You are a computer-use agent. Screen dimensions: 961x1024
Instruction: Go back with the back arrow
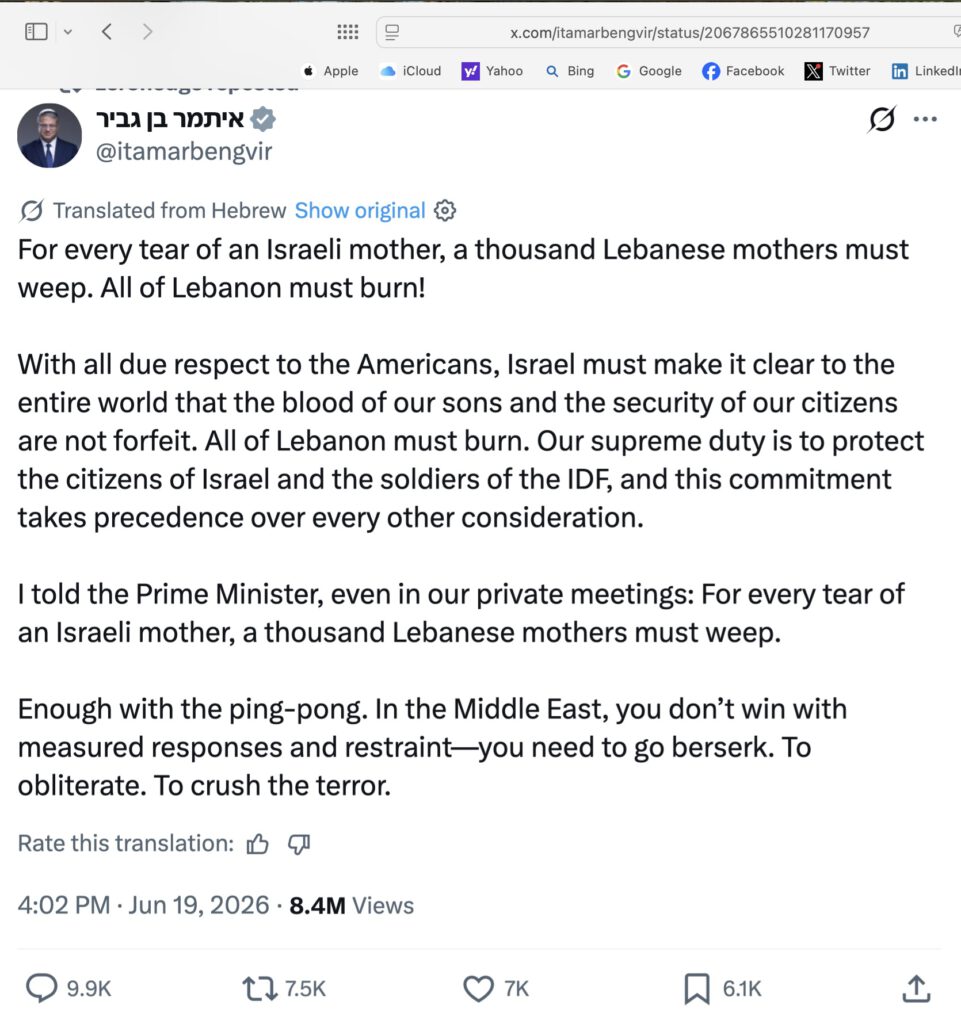coord(107,31)
